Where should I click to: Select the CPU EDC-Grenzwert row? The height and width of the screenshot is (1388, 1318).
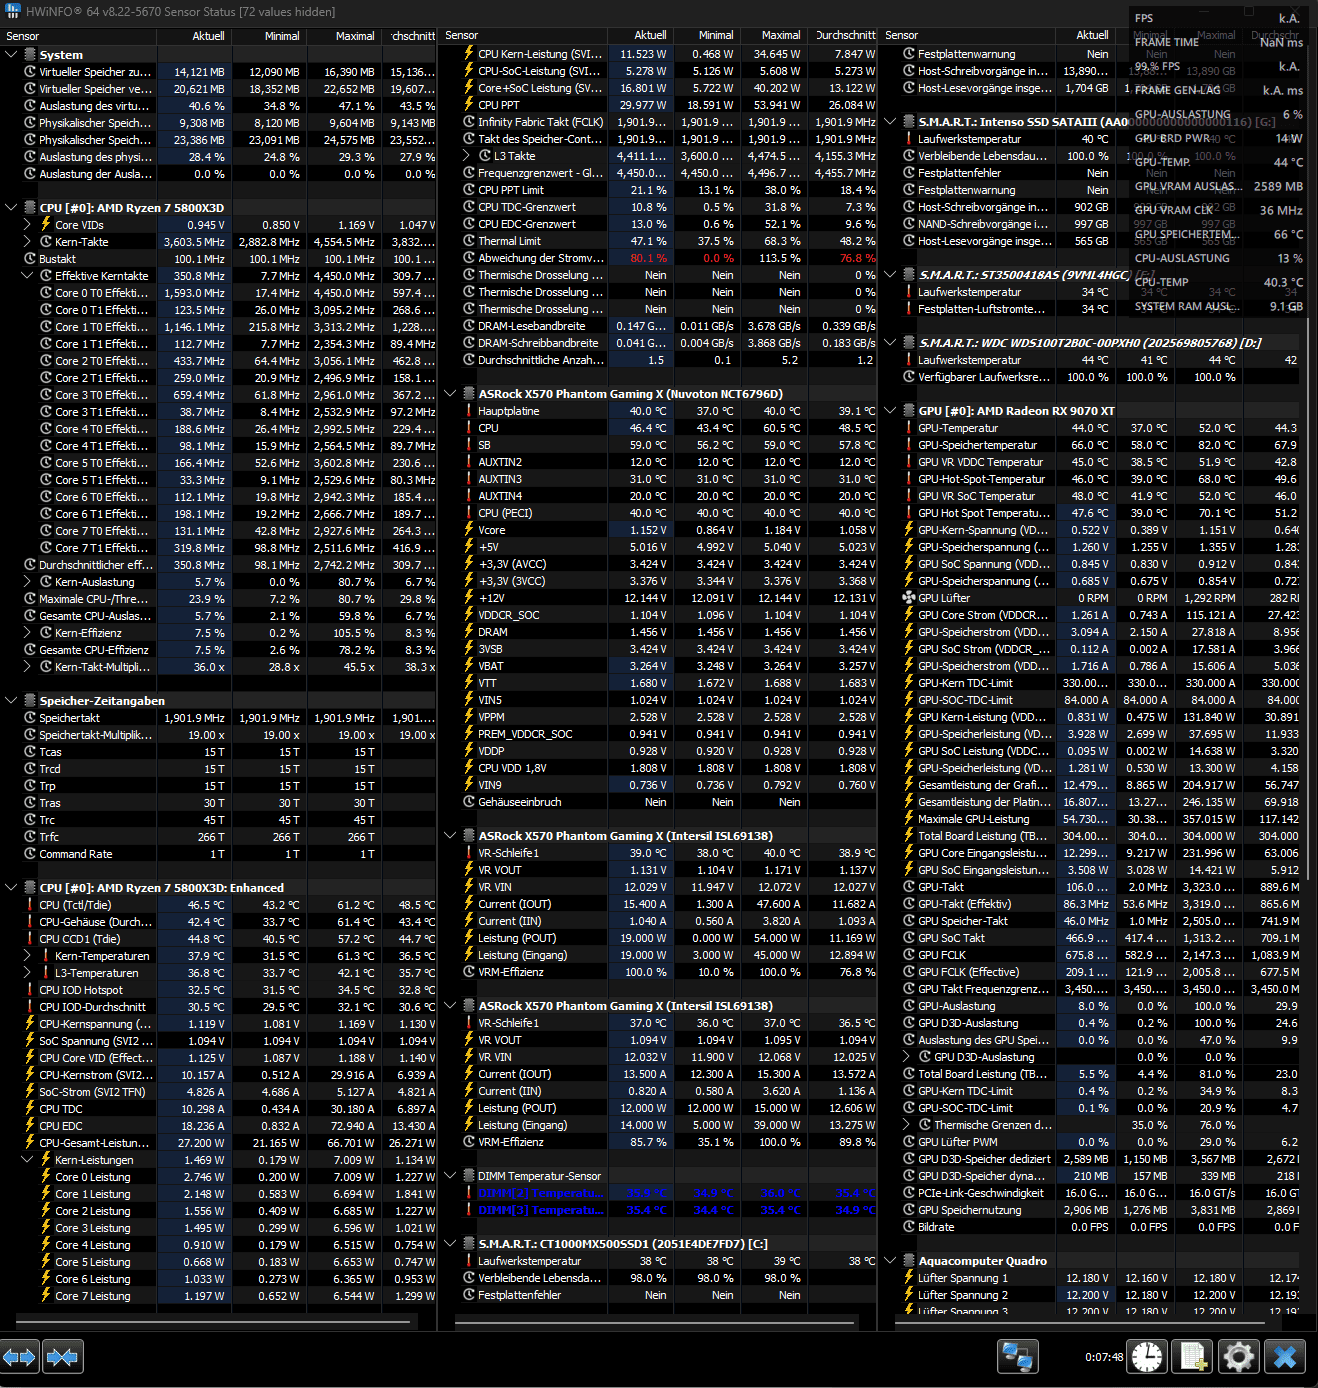click(x=659, y=224)
